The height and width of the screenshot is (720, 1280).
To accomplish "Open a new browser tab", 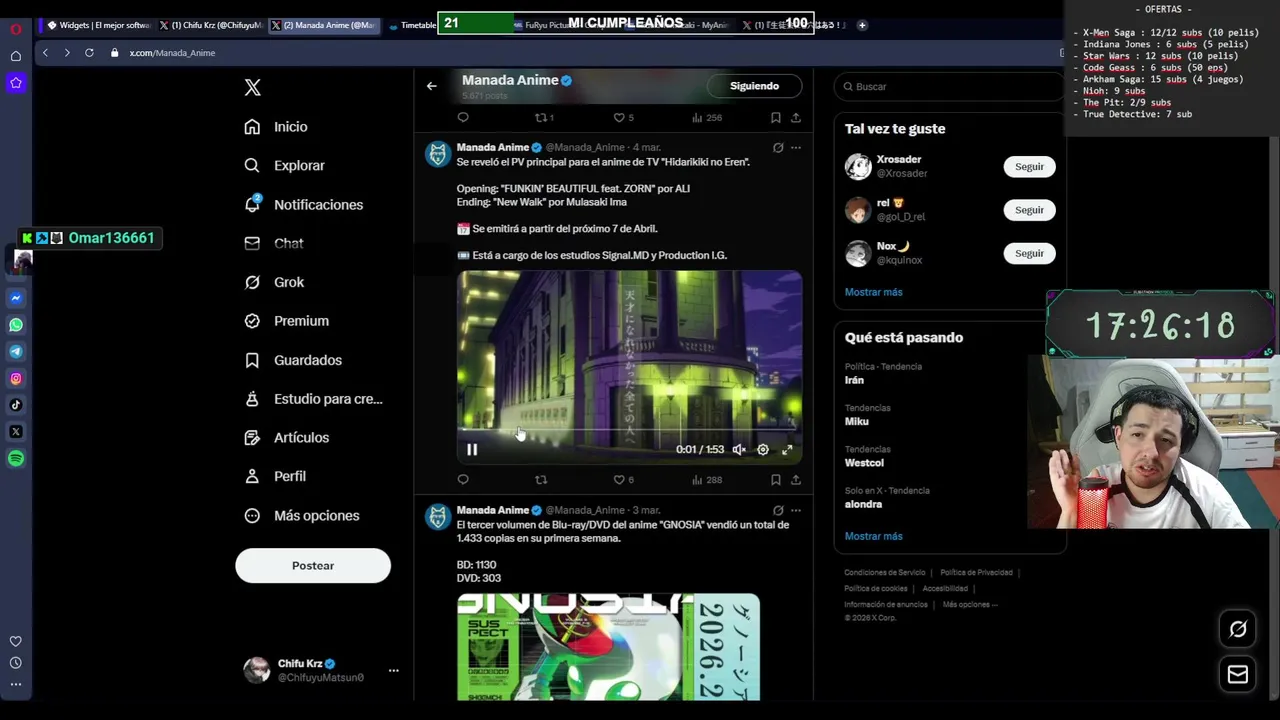I will (862, 25).
